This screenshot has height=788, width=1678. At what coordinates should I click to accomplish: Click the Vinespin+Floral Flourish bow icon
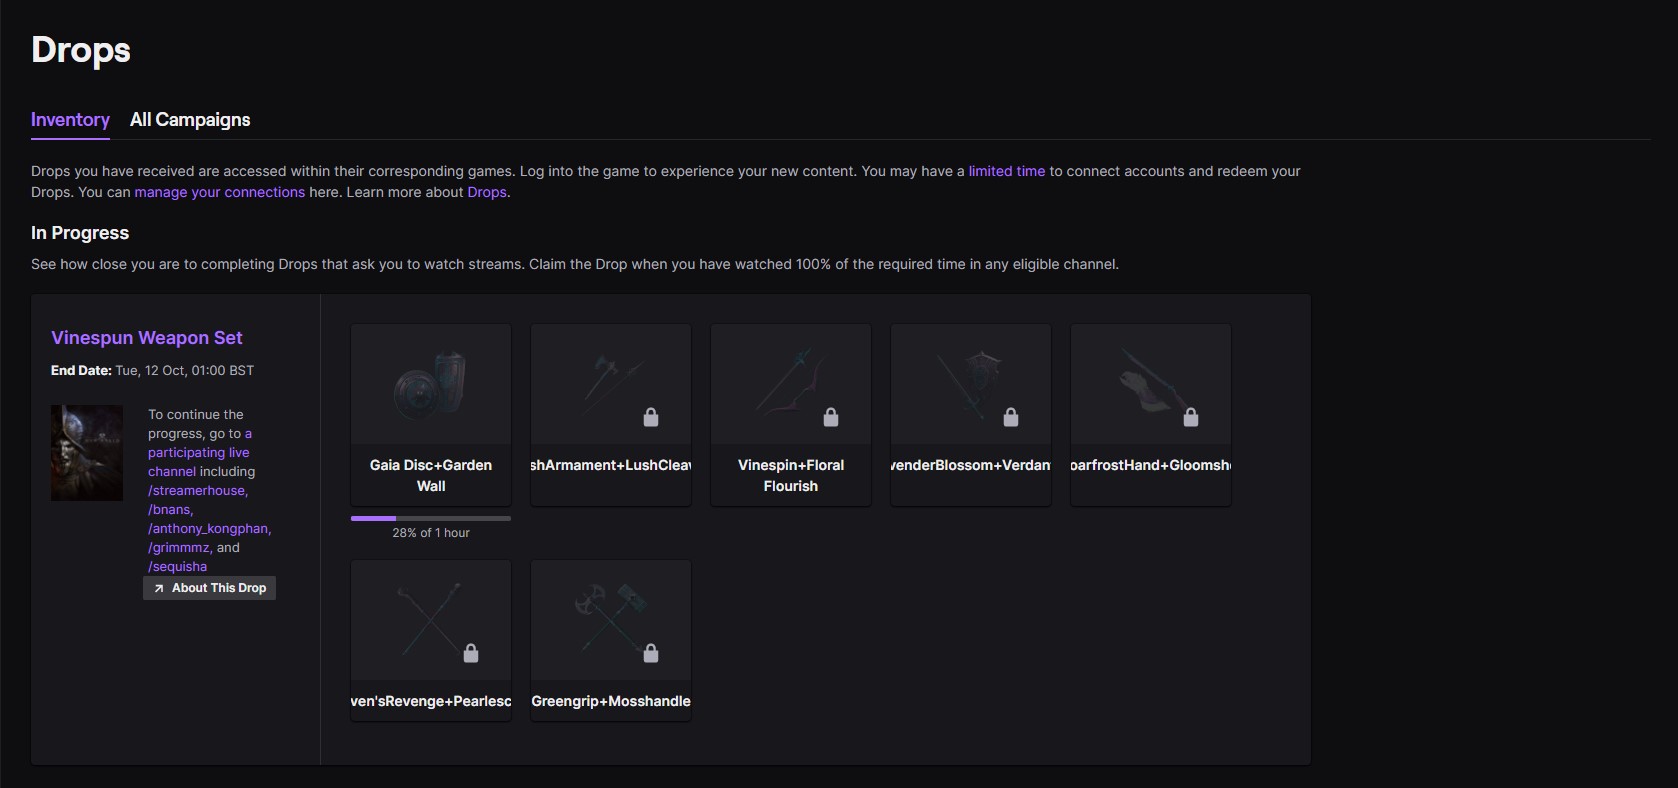click(790, 384)
